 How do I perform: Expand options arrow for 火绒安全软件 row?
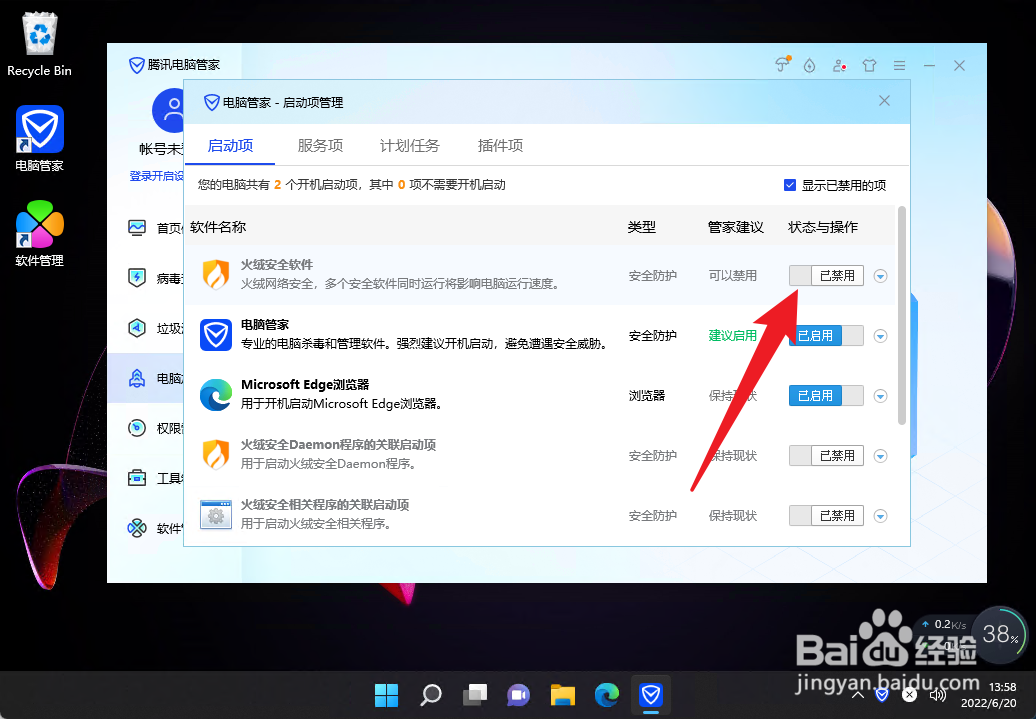pos(880,276)
